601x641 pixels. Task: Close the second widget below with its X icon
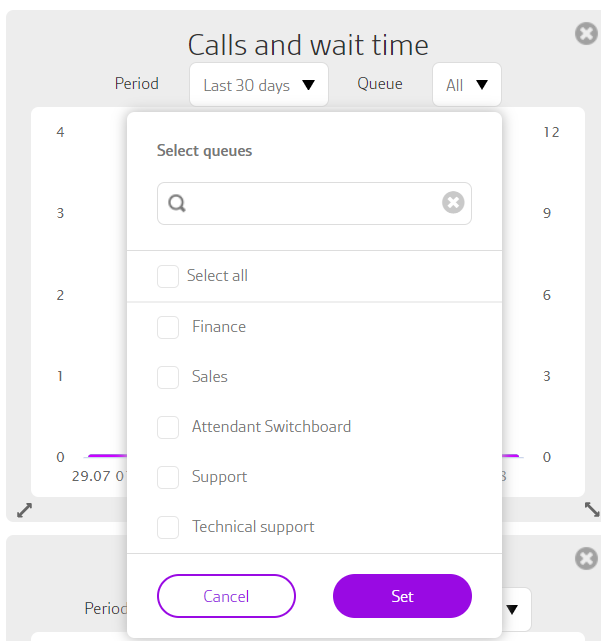pyautogui.click(x=586, y=558)
